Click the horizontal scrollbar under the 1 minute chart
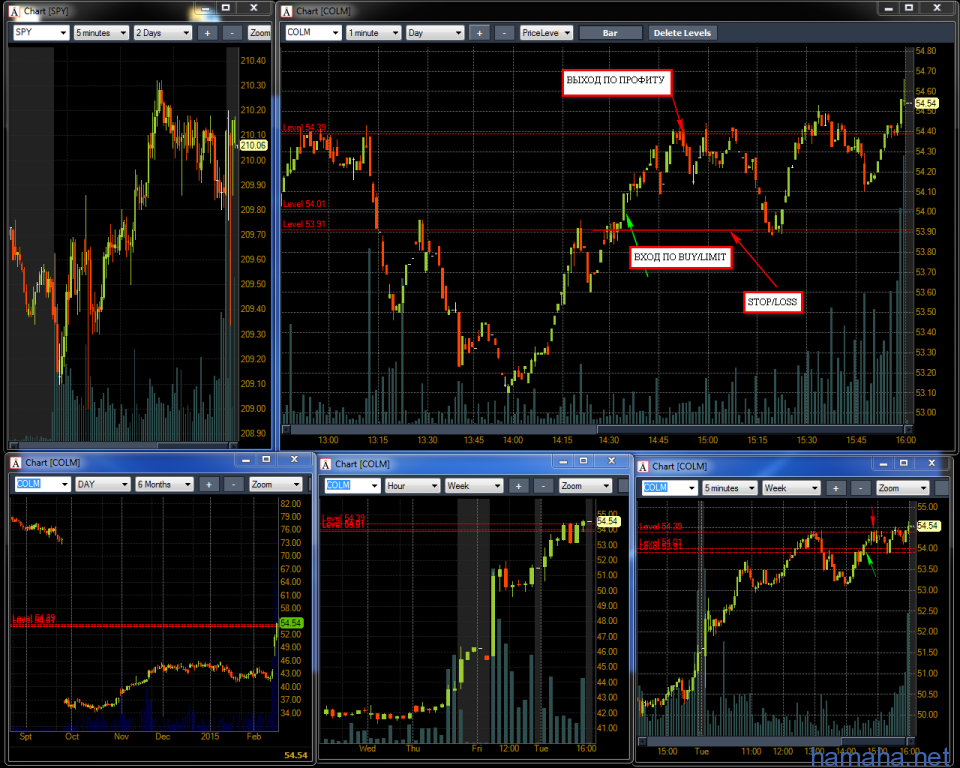 (x=600, y=428)
